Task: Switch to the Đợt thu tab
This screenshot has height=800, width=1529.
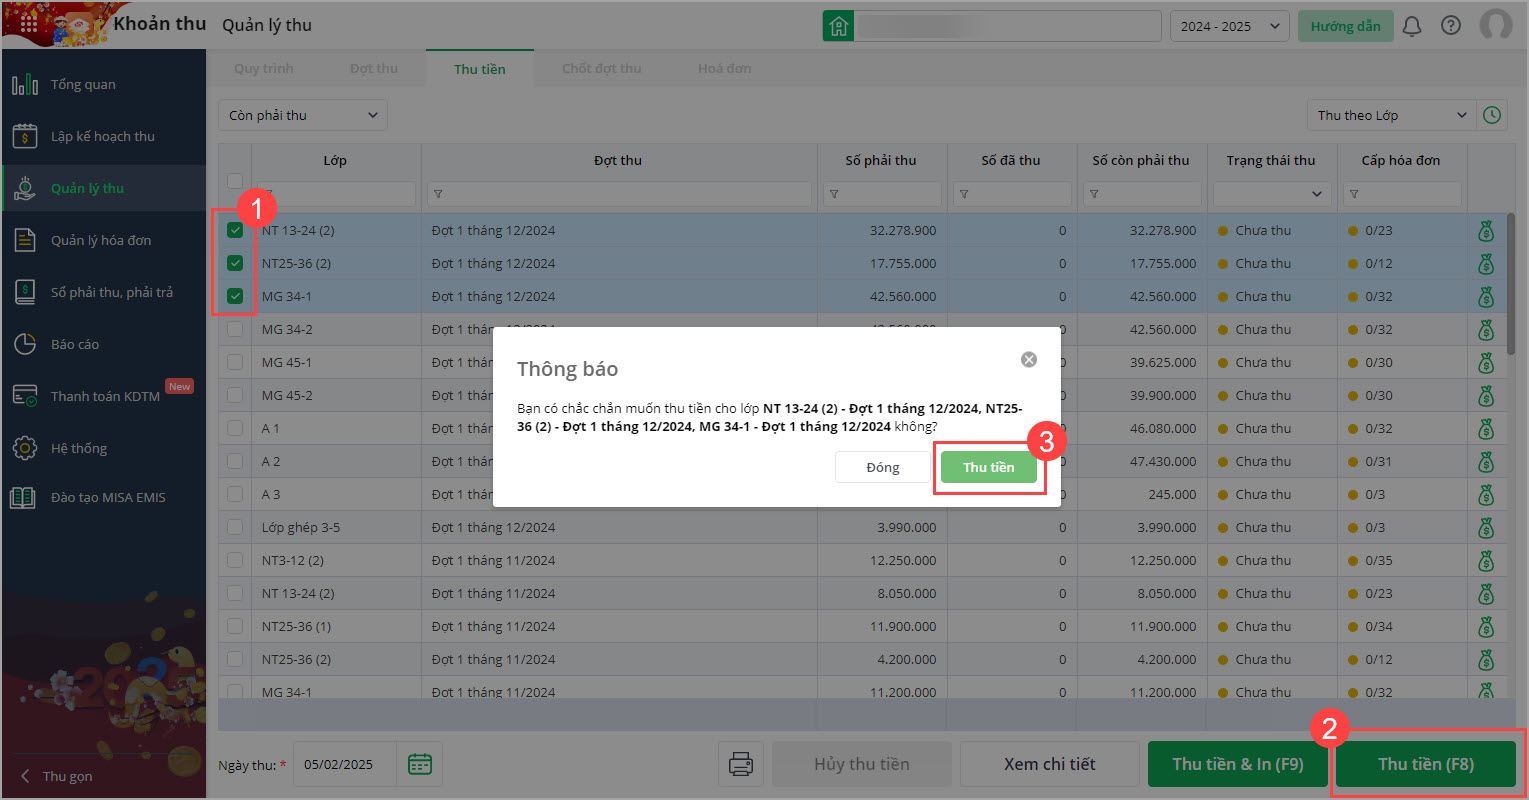Action: click(x=374, y=69)
